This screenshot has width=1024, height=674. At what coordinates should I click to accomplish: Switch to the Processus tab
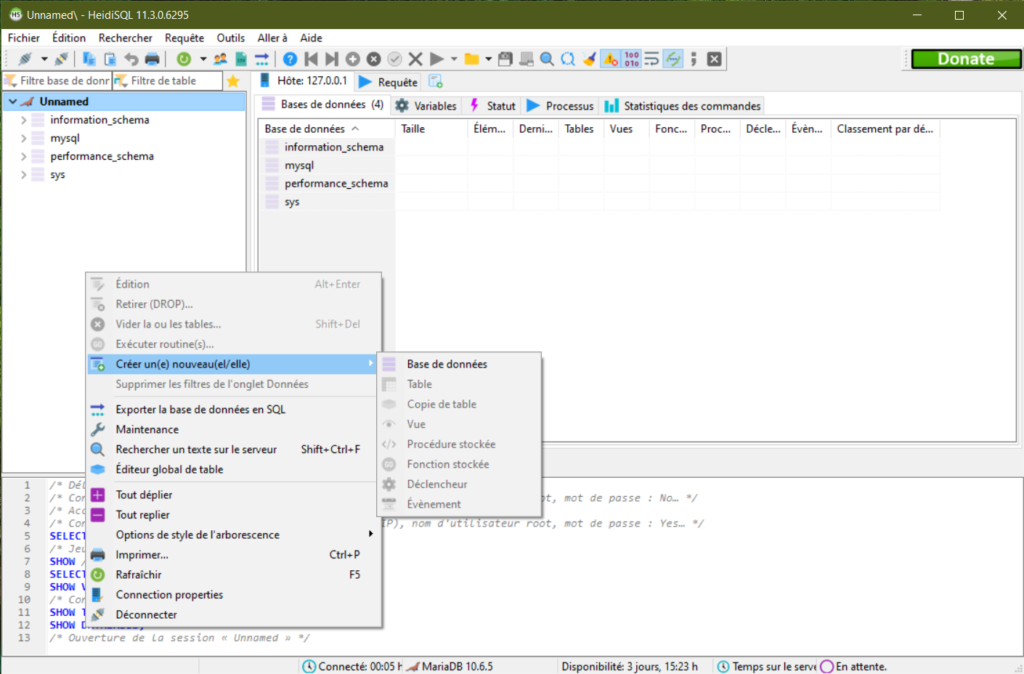pos(560,106)
